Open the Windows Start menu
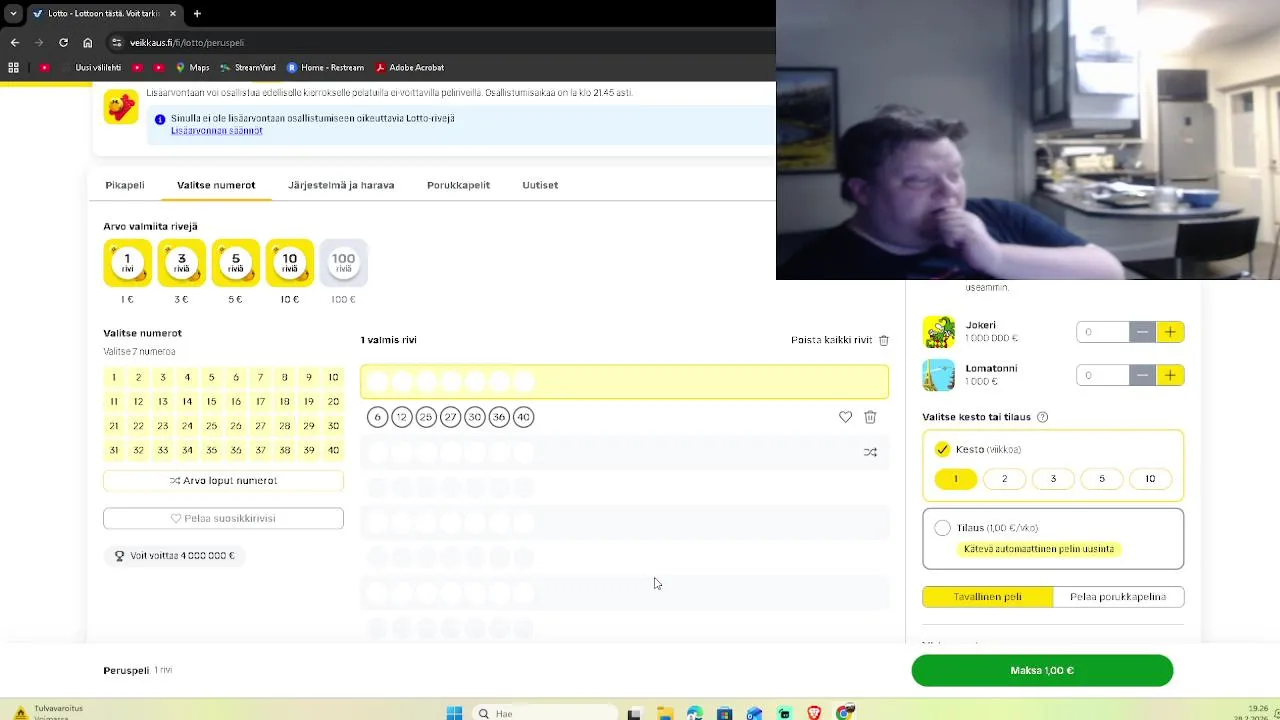 (x=454, y=713)
